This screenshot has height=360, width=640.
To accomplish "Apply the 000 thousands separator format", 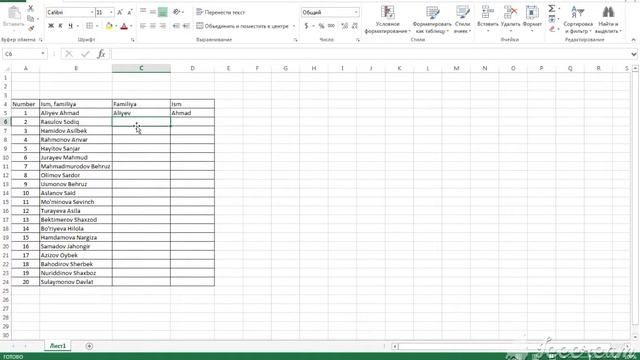I will click(331, 26).
